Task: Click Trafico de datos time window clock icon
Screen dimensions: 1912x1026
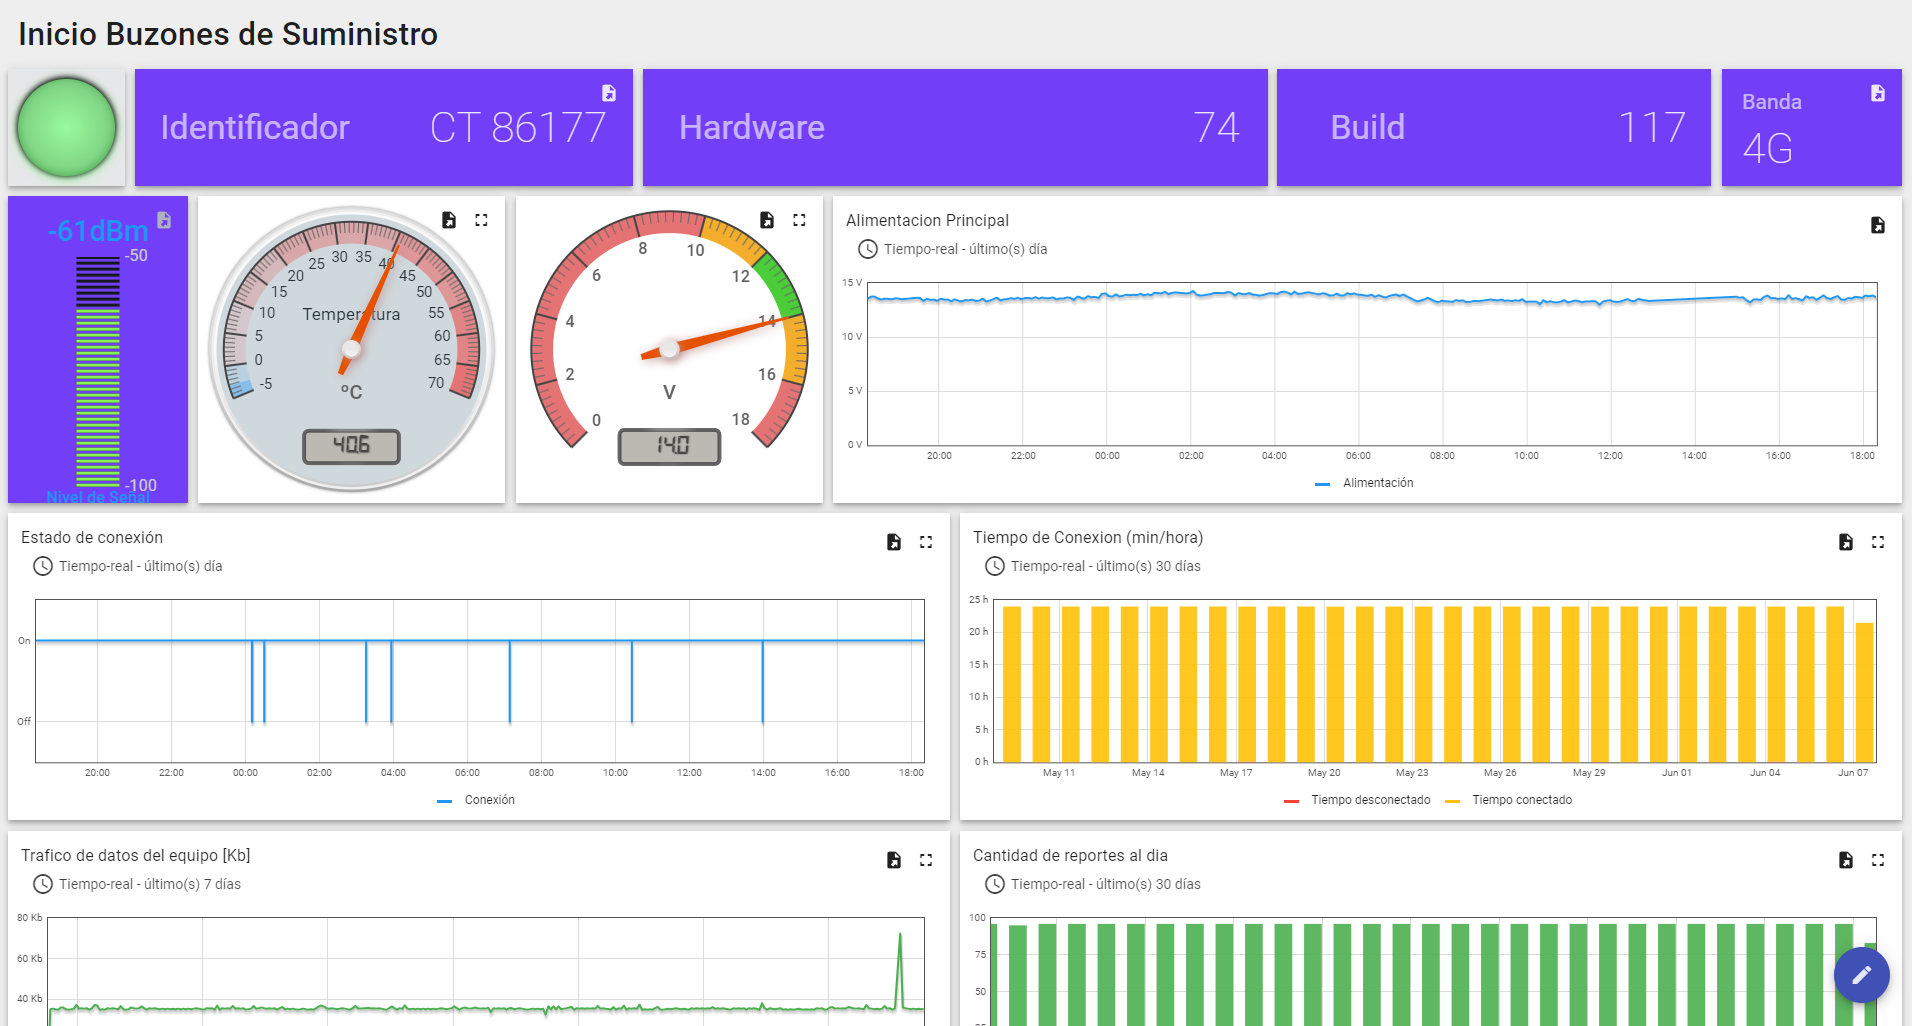Action: click(x=43, y=884)
